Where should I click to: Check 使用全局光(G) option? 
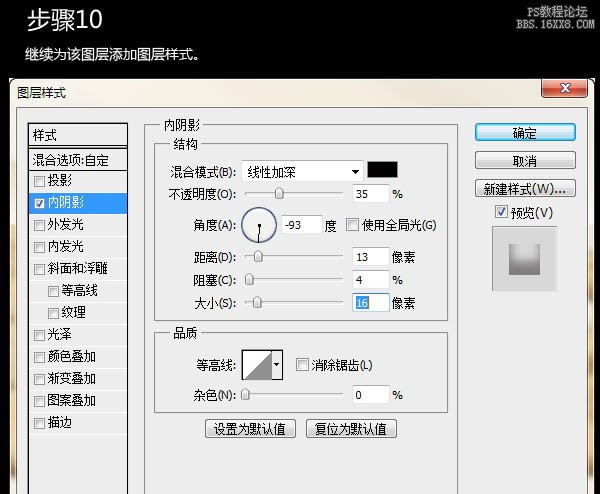coord(352,224)
